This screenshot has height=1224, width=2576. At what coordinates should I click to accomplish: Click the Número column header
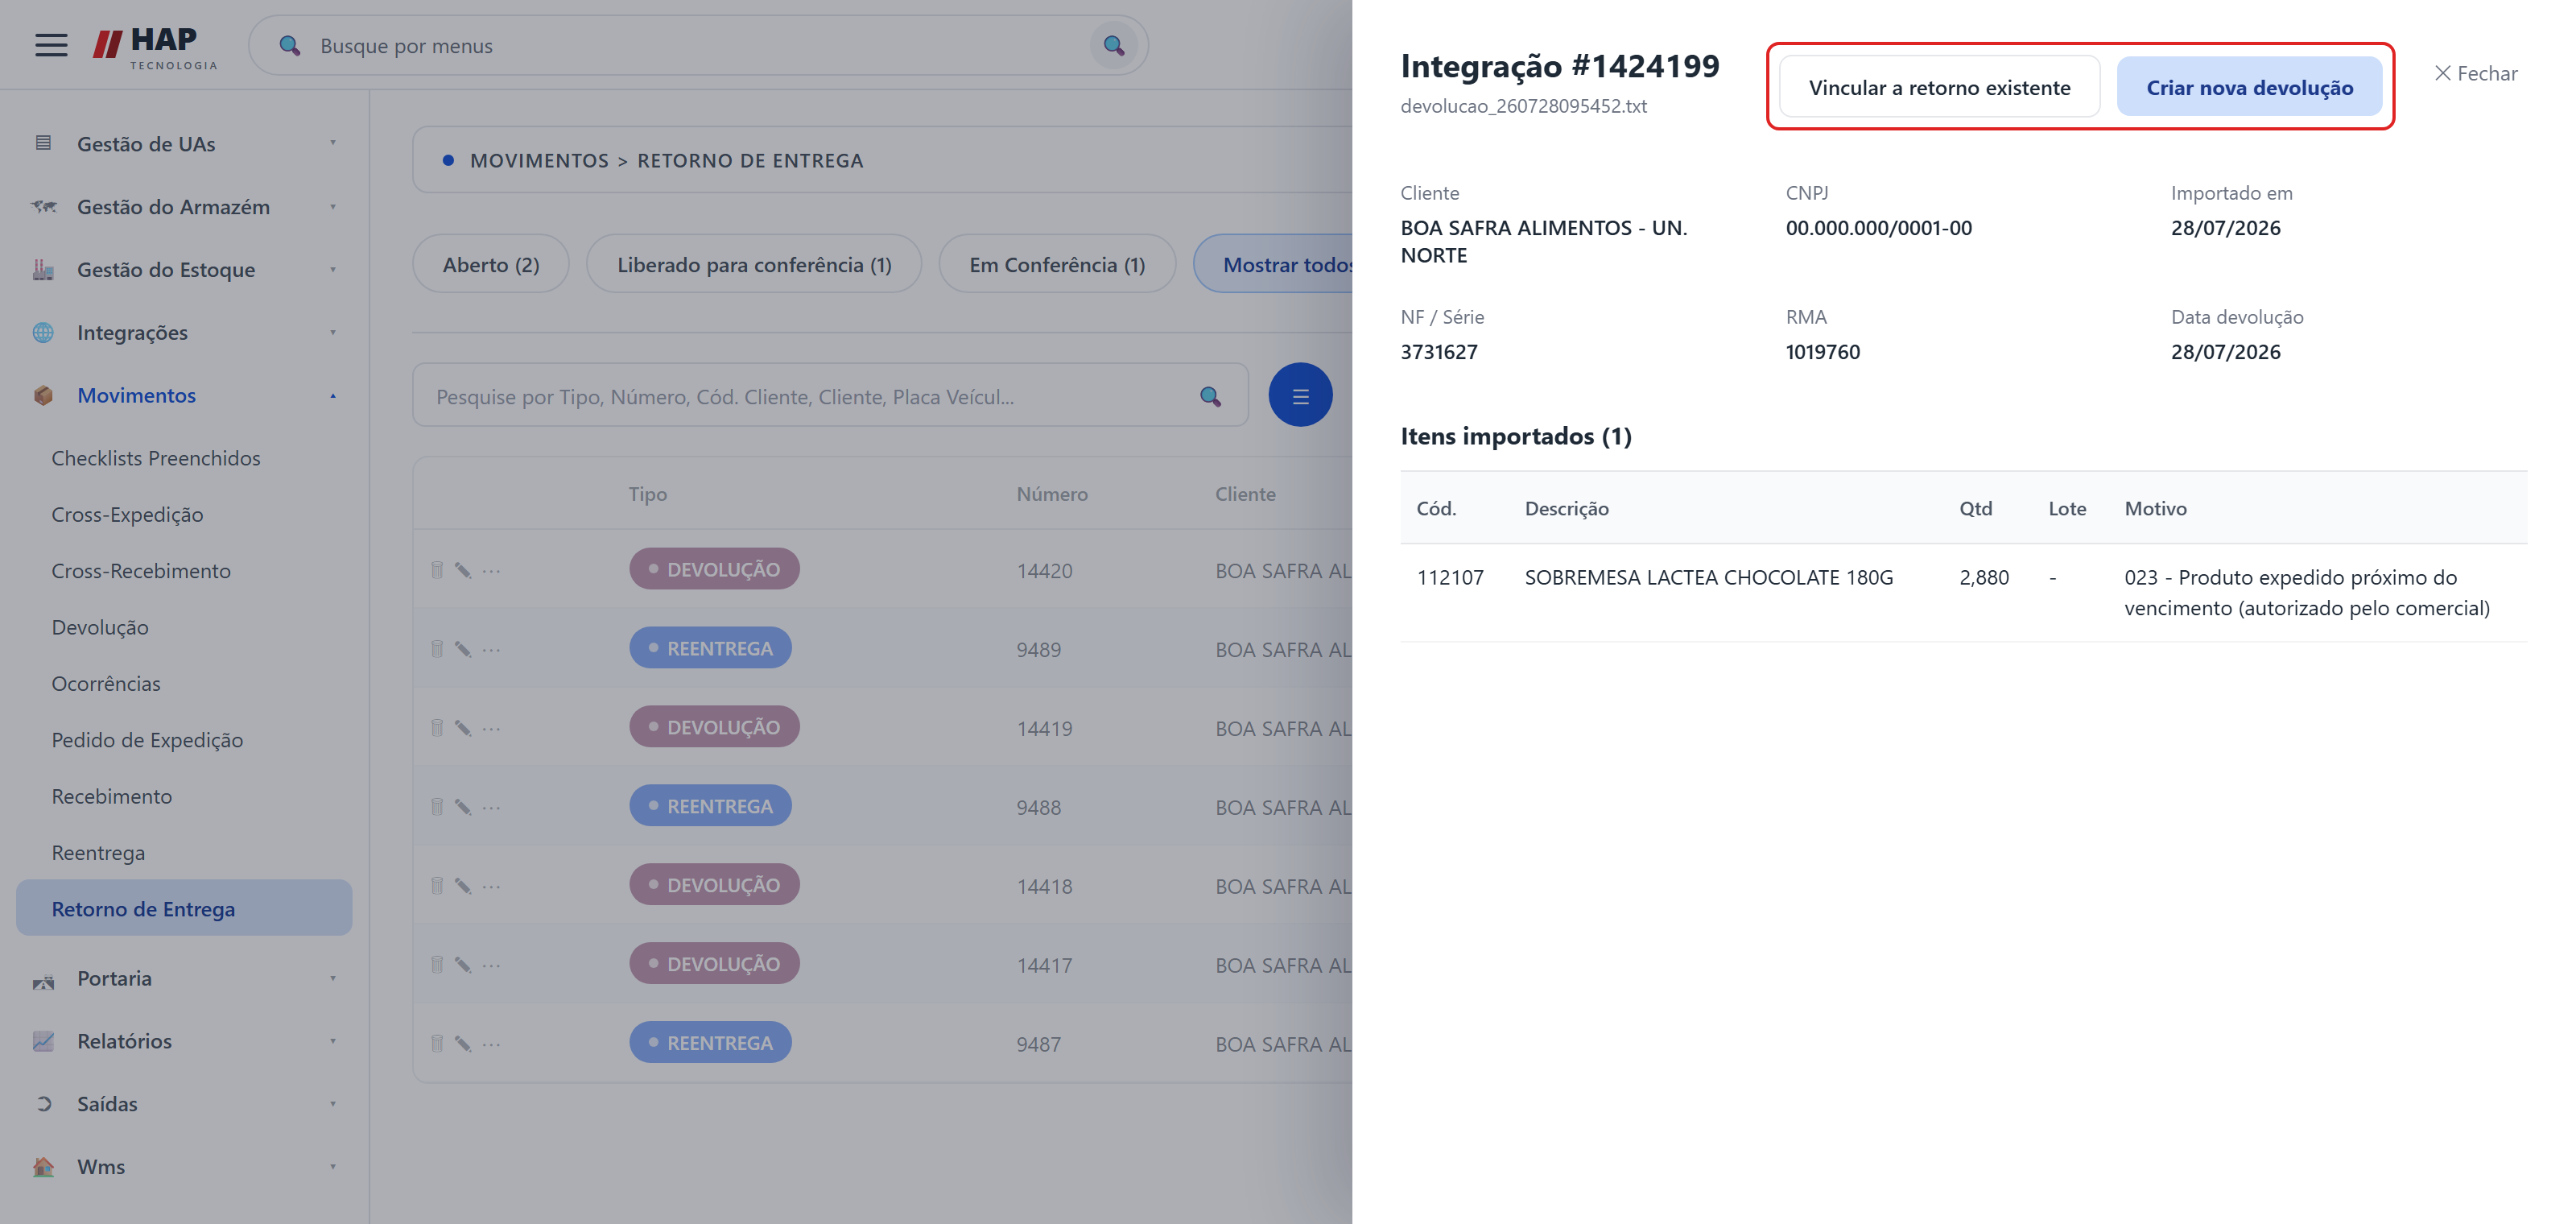click(1052, 494)
